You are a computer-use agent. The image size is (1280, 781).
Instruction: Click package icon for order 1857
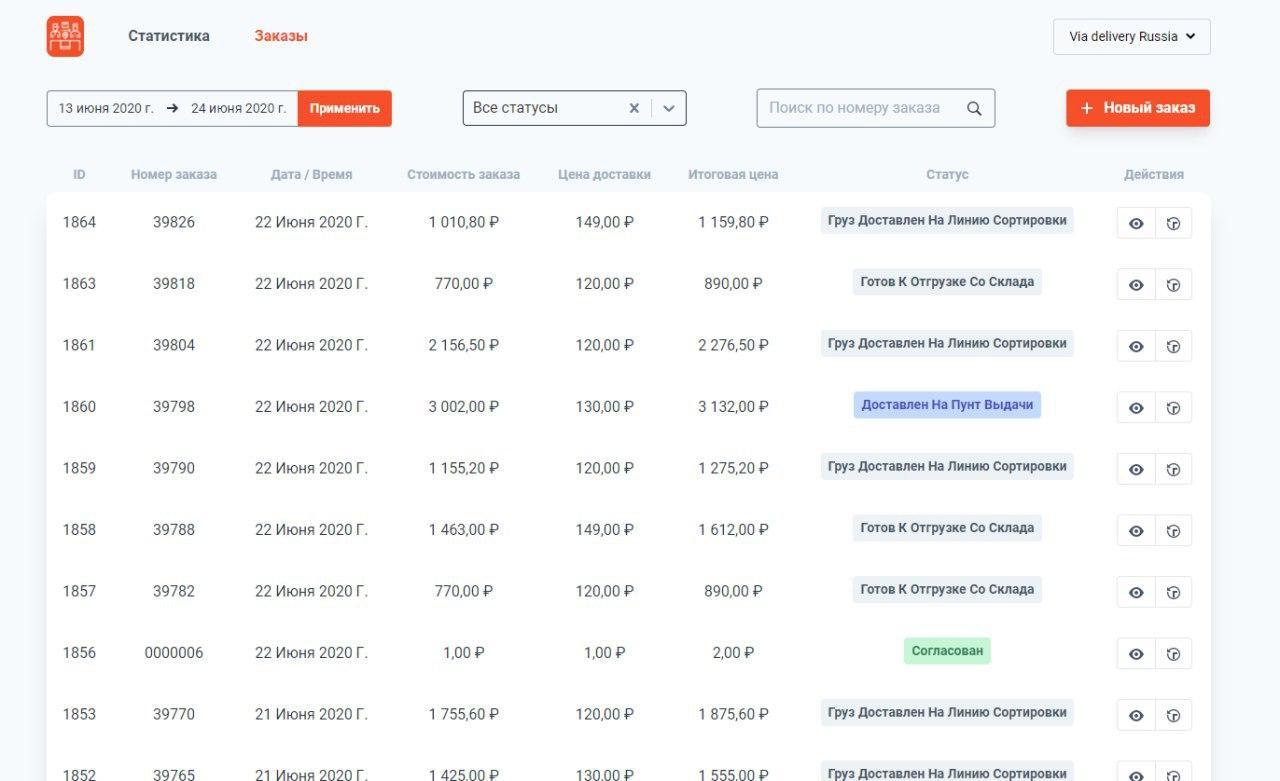click(x=1174, y=592)
